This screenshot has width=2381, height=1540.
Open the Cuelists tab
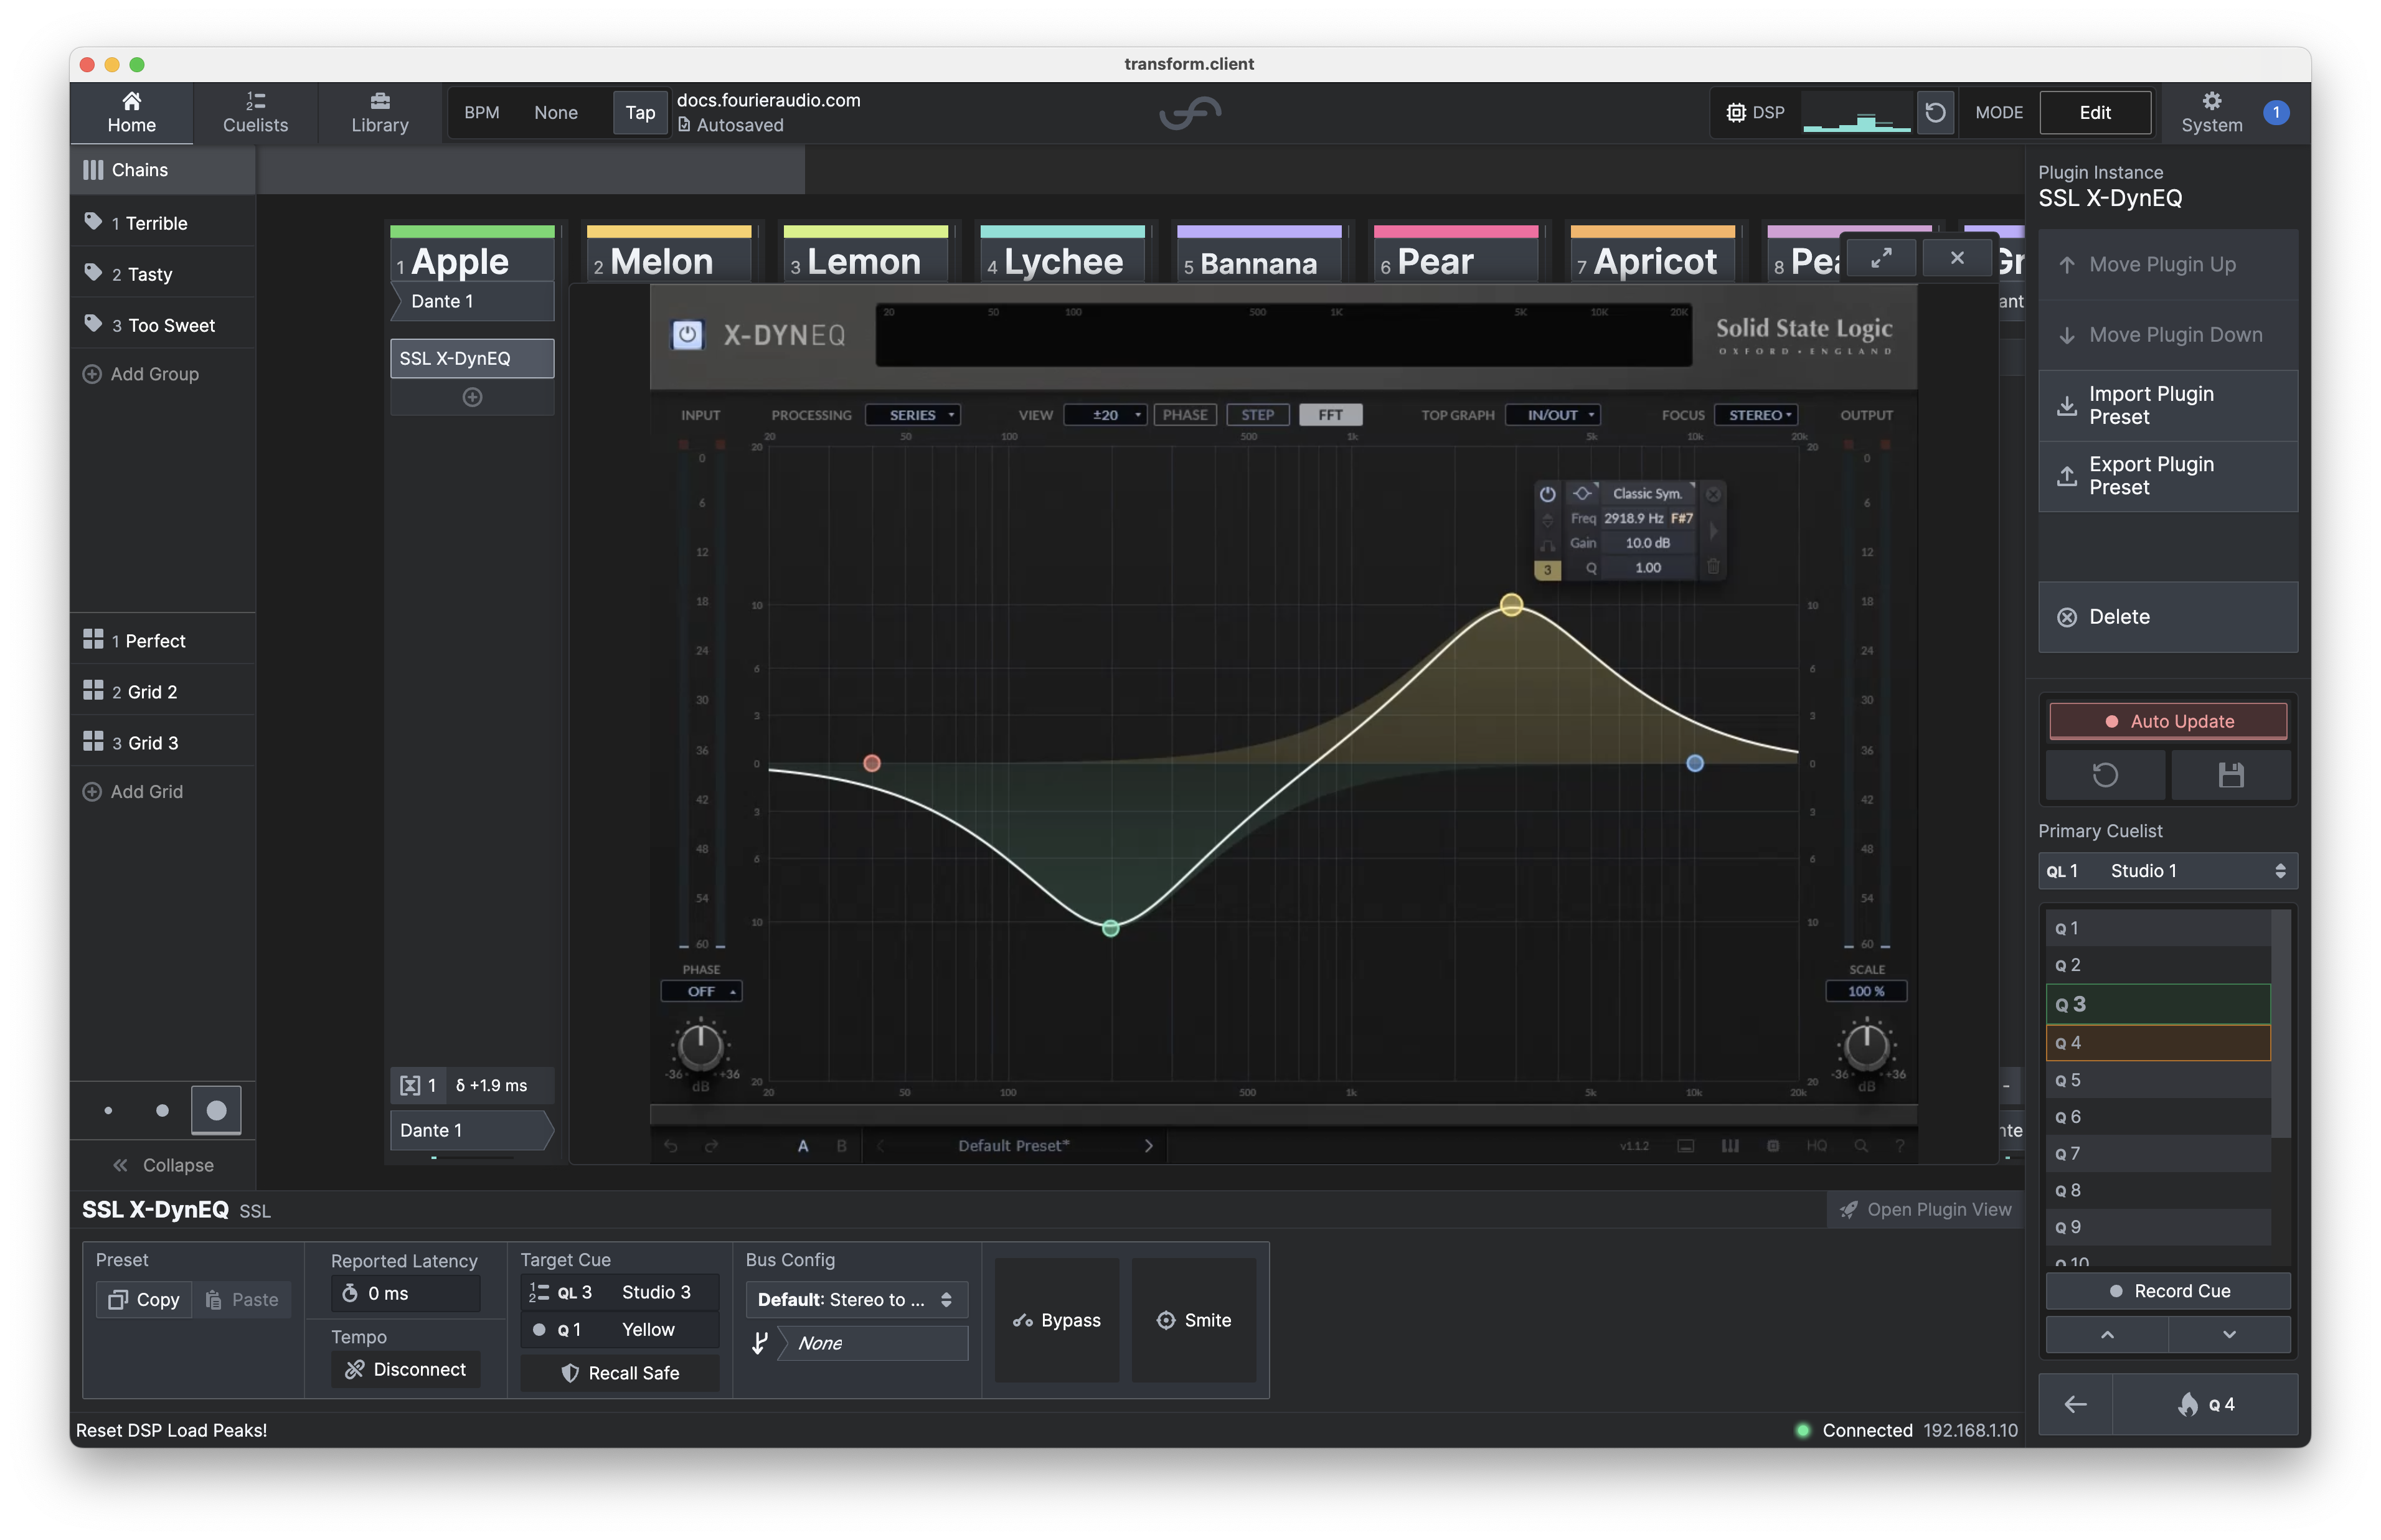coord(255,113)
